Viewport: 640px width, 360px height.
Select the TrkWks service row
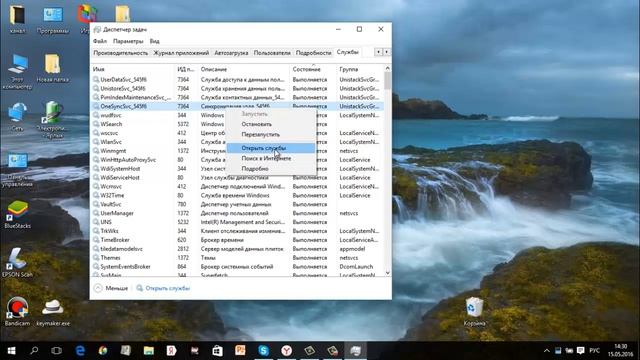pos(237,231)
